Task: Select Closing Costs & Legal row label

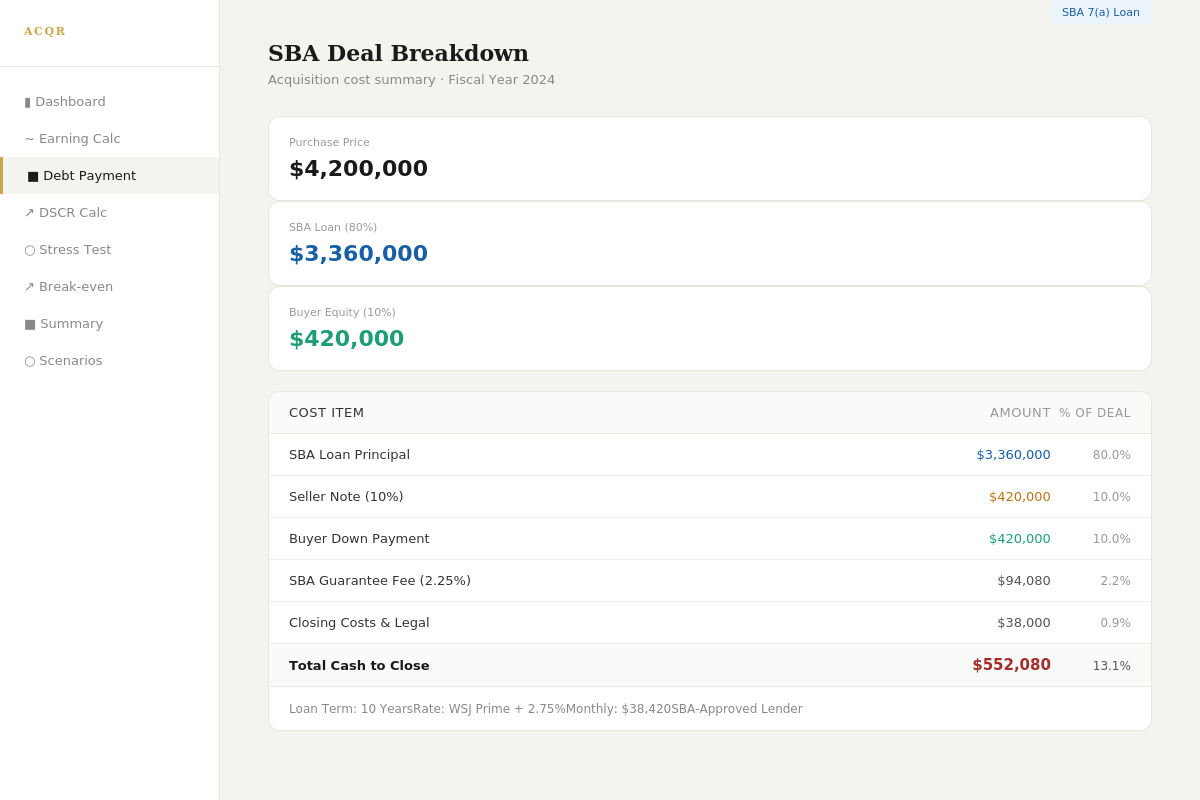Action: coord(359,623)
